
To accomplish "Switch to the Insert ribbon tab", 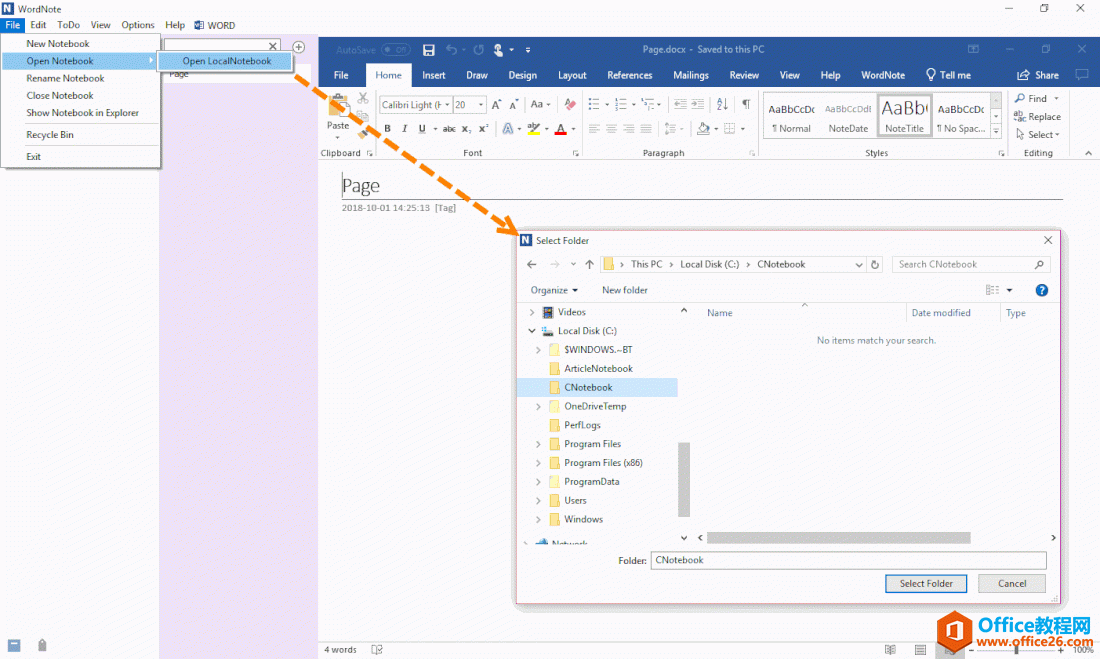I will click(x=434, y=75).
